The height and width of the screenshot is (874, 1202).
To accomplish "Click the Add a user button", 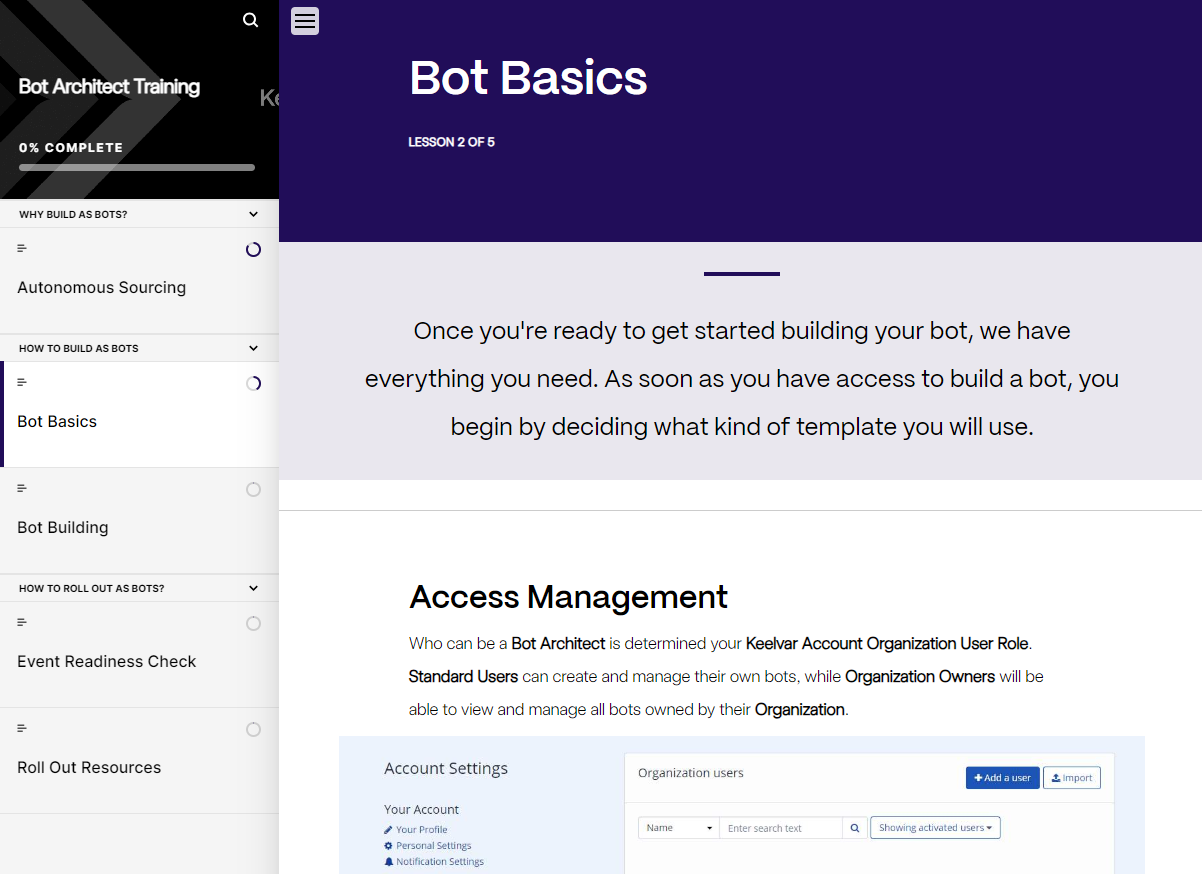I will (x=1002, y=778).
